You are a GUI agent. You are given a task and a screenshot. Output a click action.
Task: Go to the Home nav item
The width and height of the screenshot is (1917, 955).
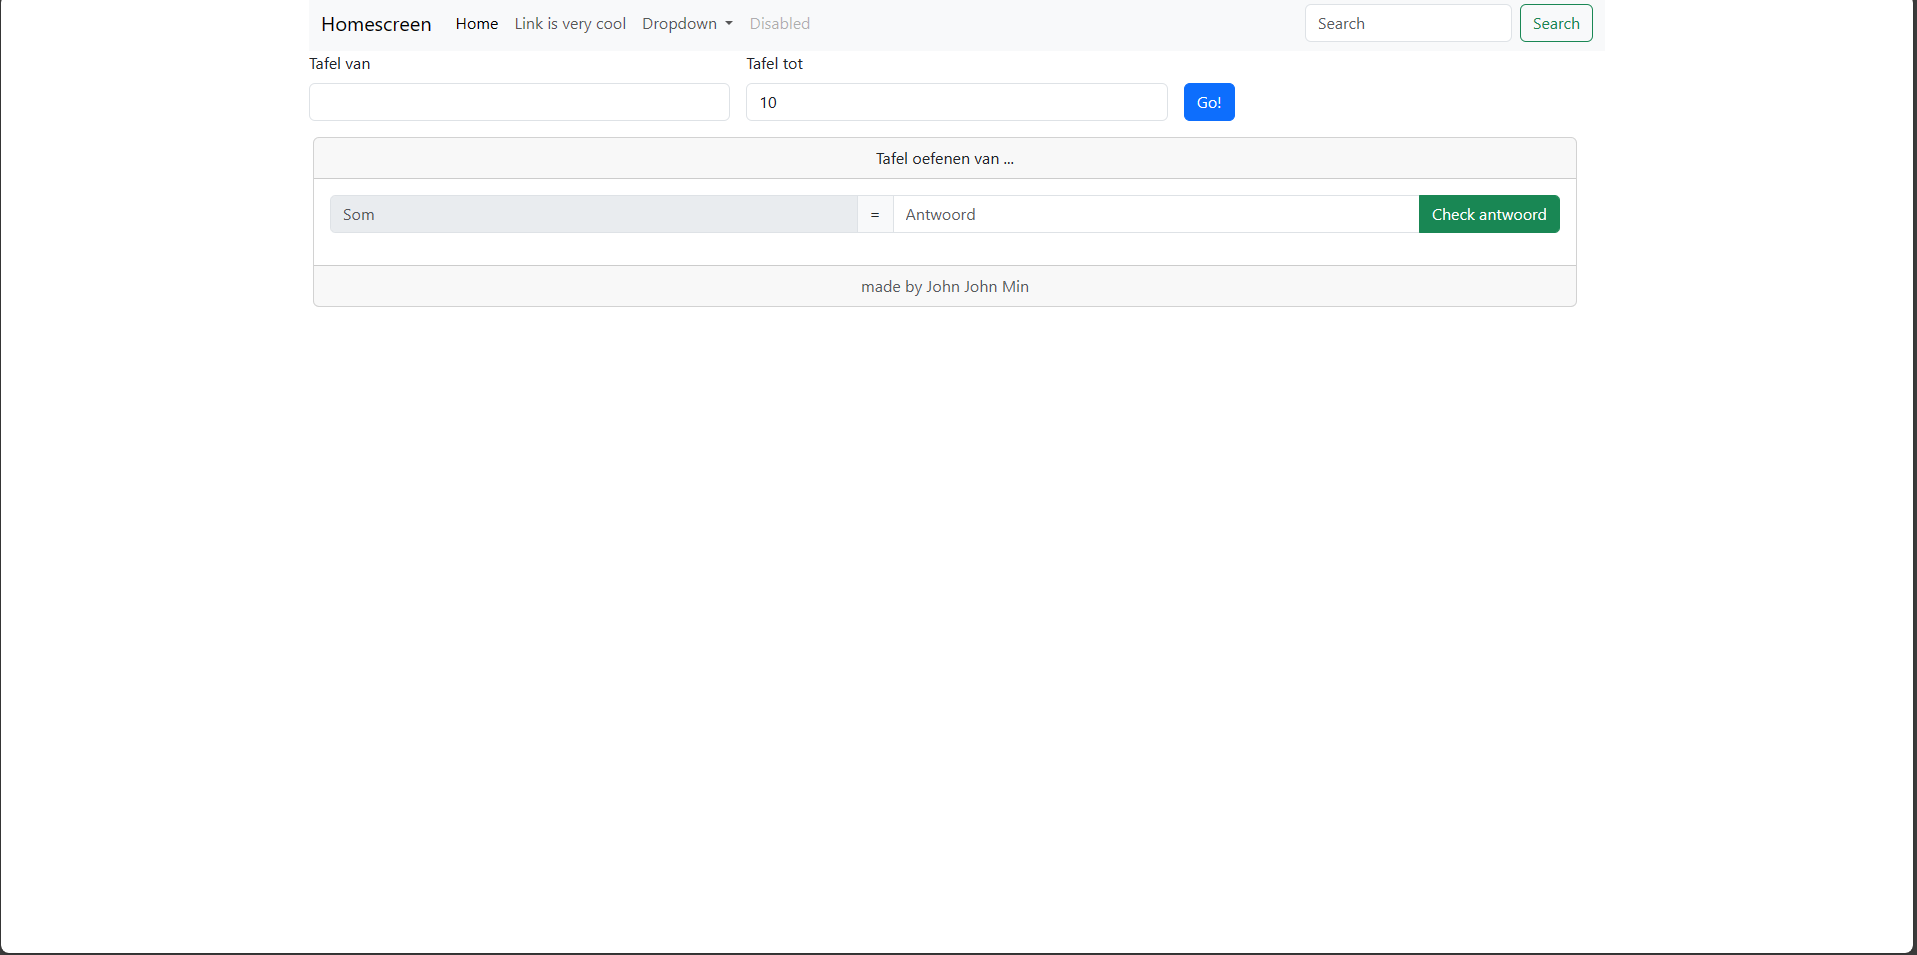[477, 24]
